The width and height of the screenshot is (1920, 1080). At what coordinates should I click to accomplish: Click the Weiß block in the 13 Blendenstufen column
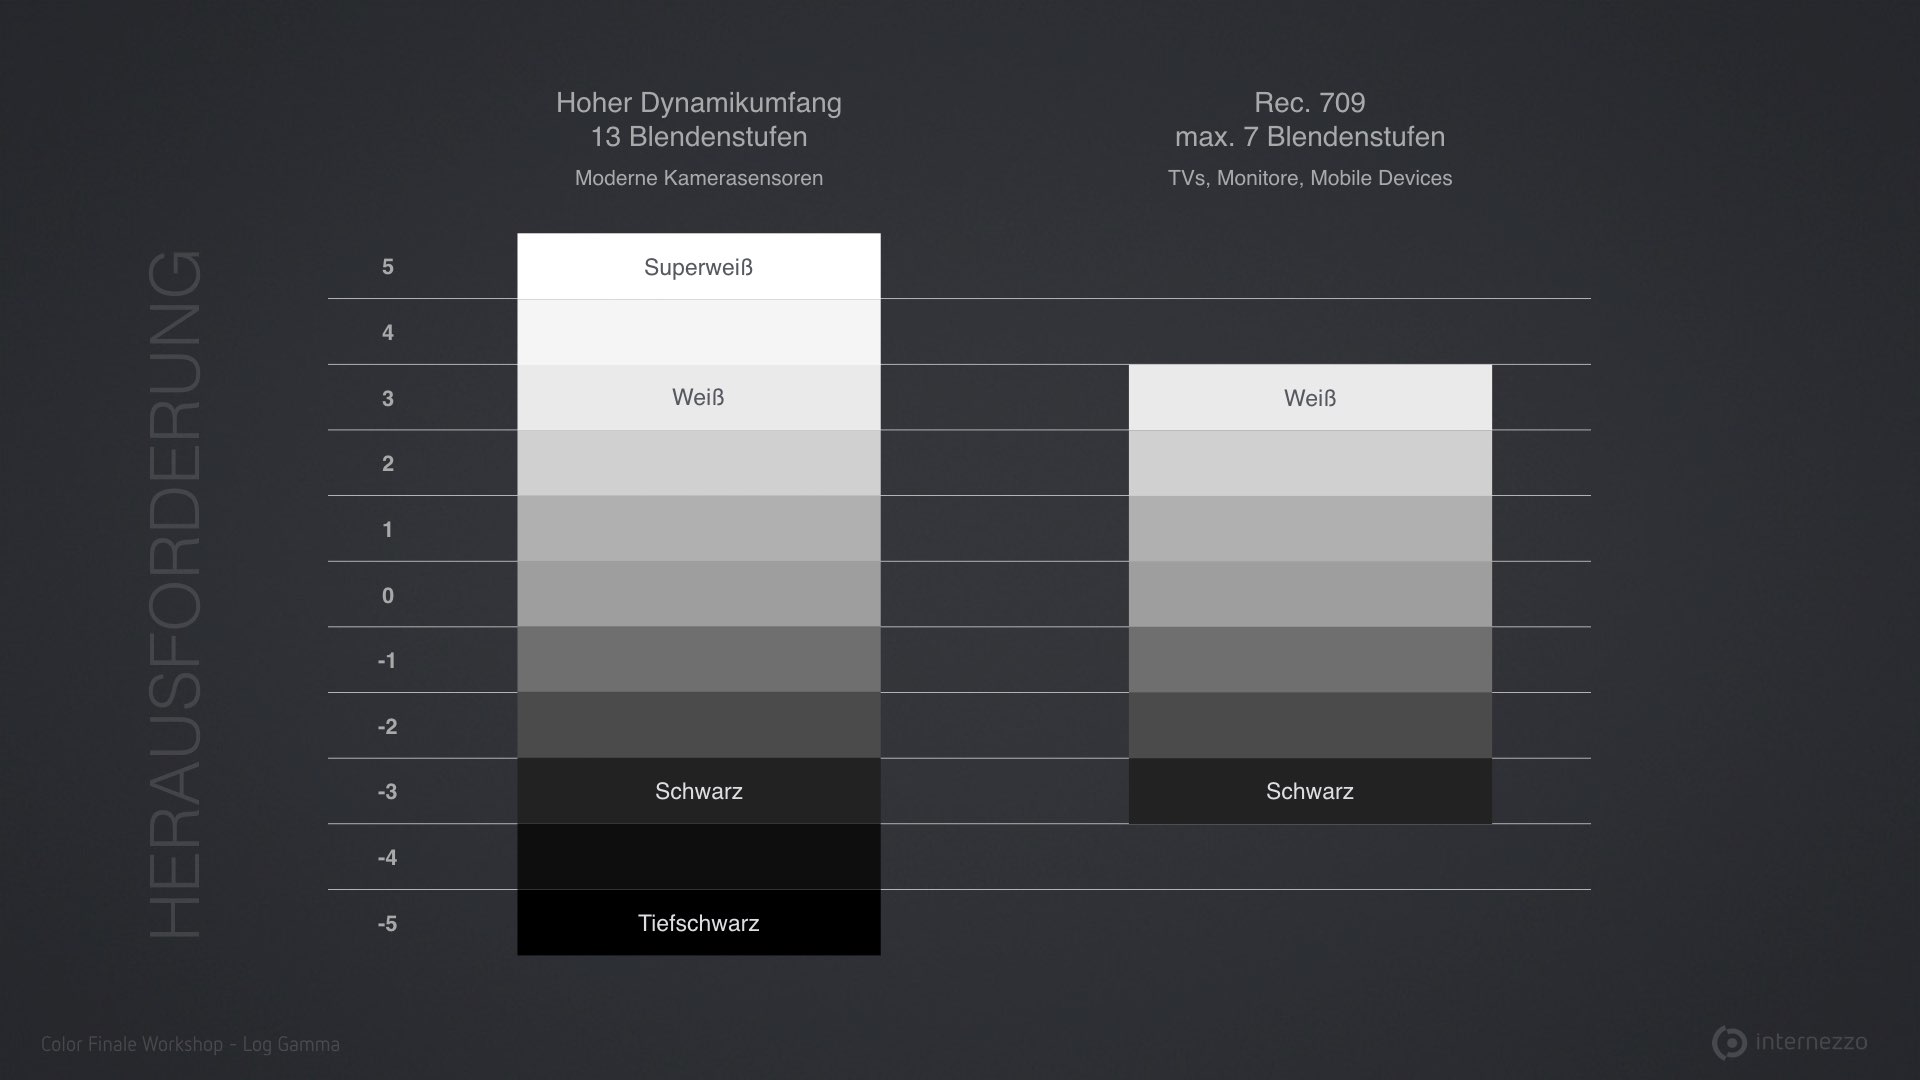[x=699, y=397]
